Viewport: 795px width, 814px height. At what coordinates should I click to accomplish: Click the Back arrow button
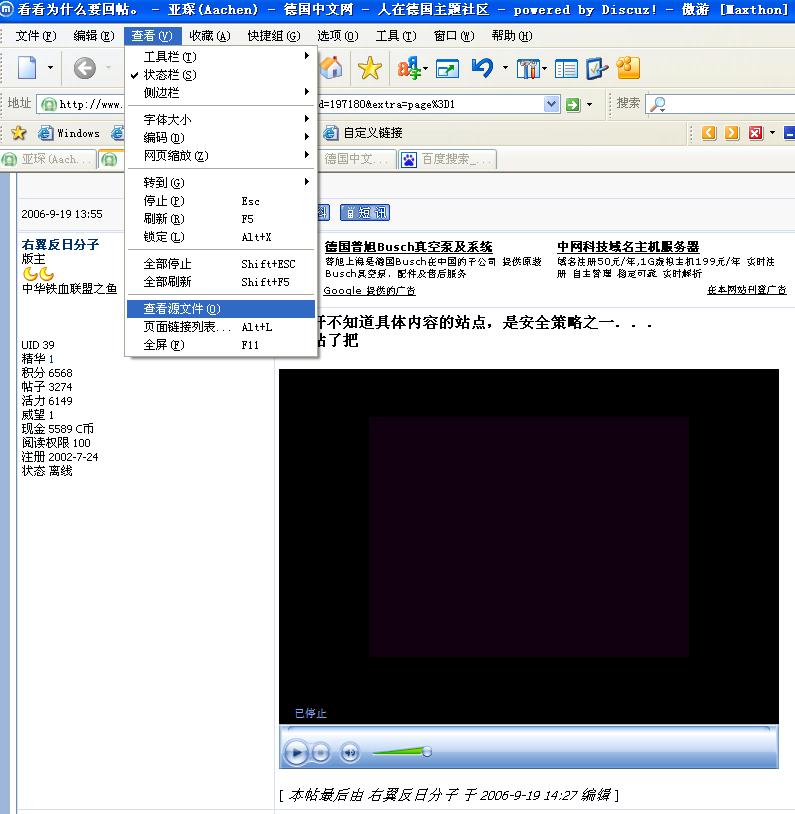85,68
